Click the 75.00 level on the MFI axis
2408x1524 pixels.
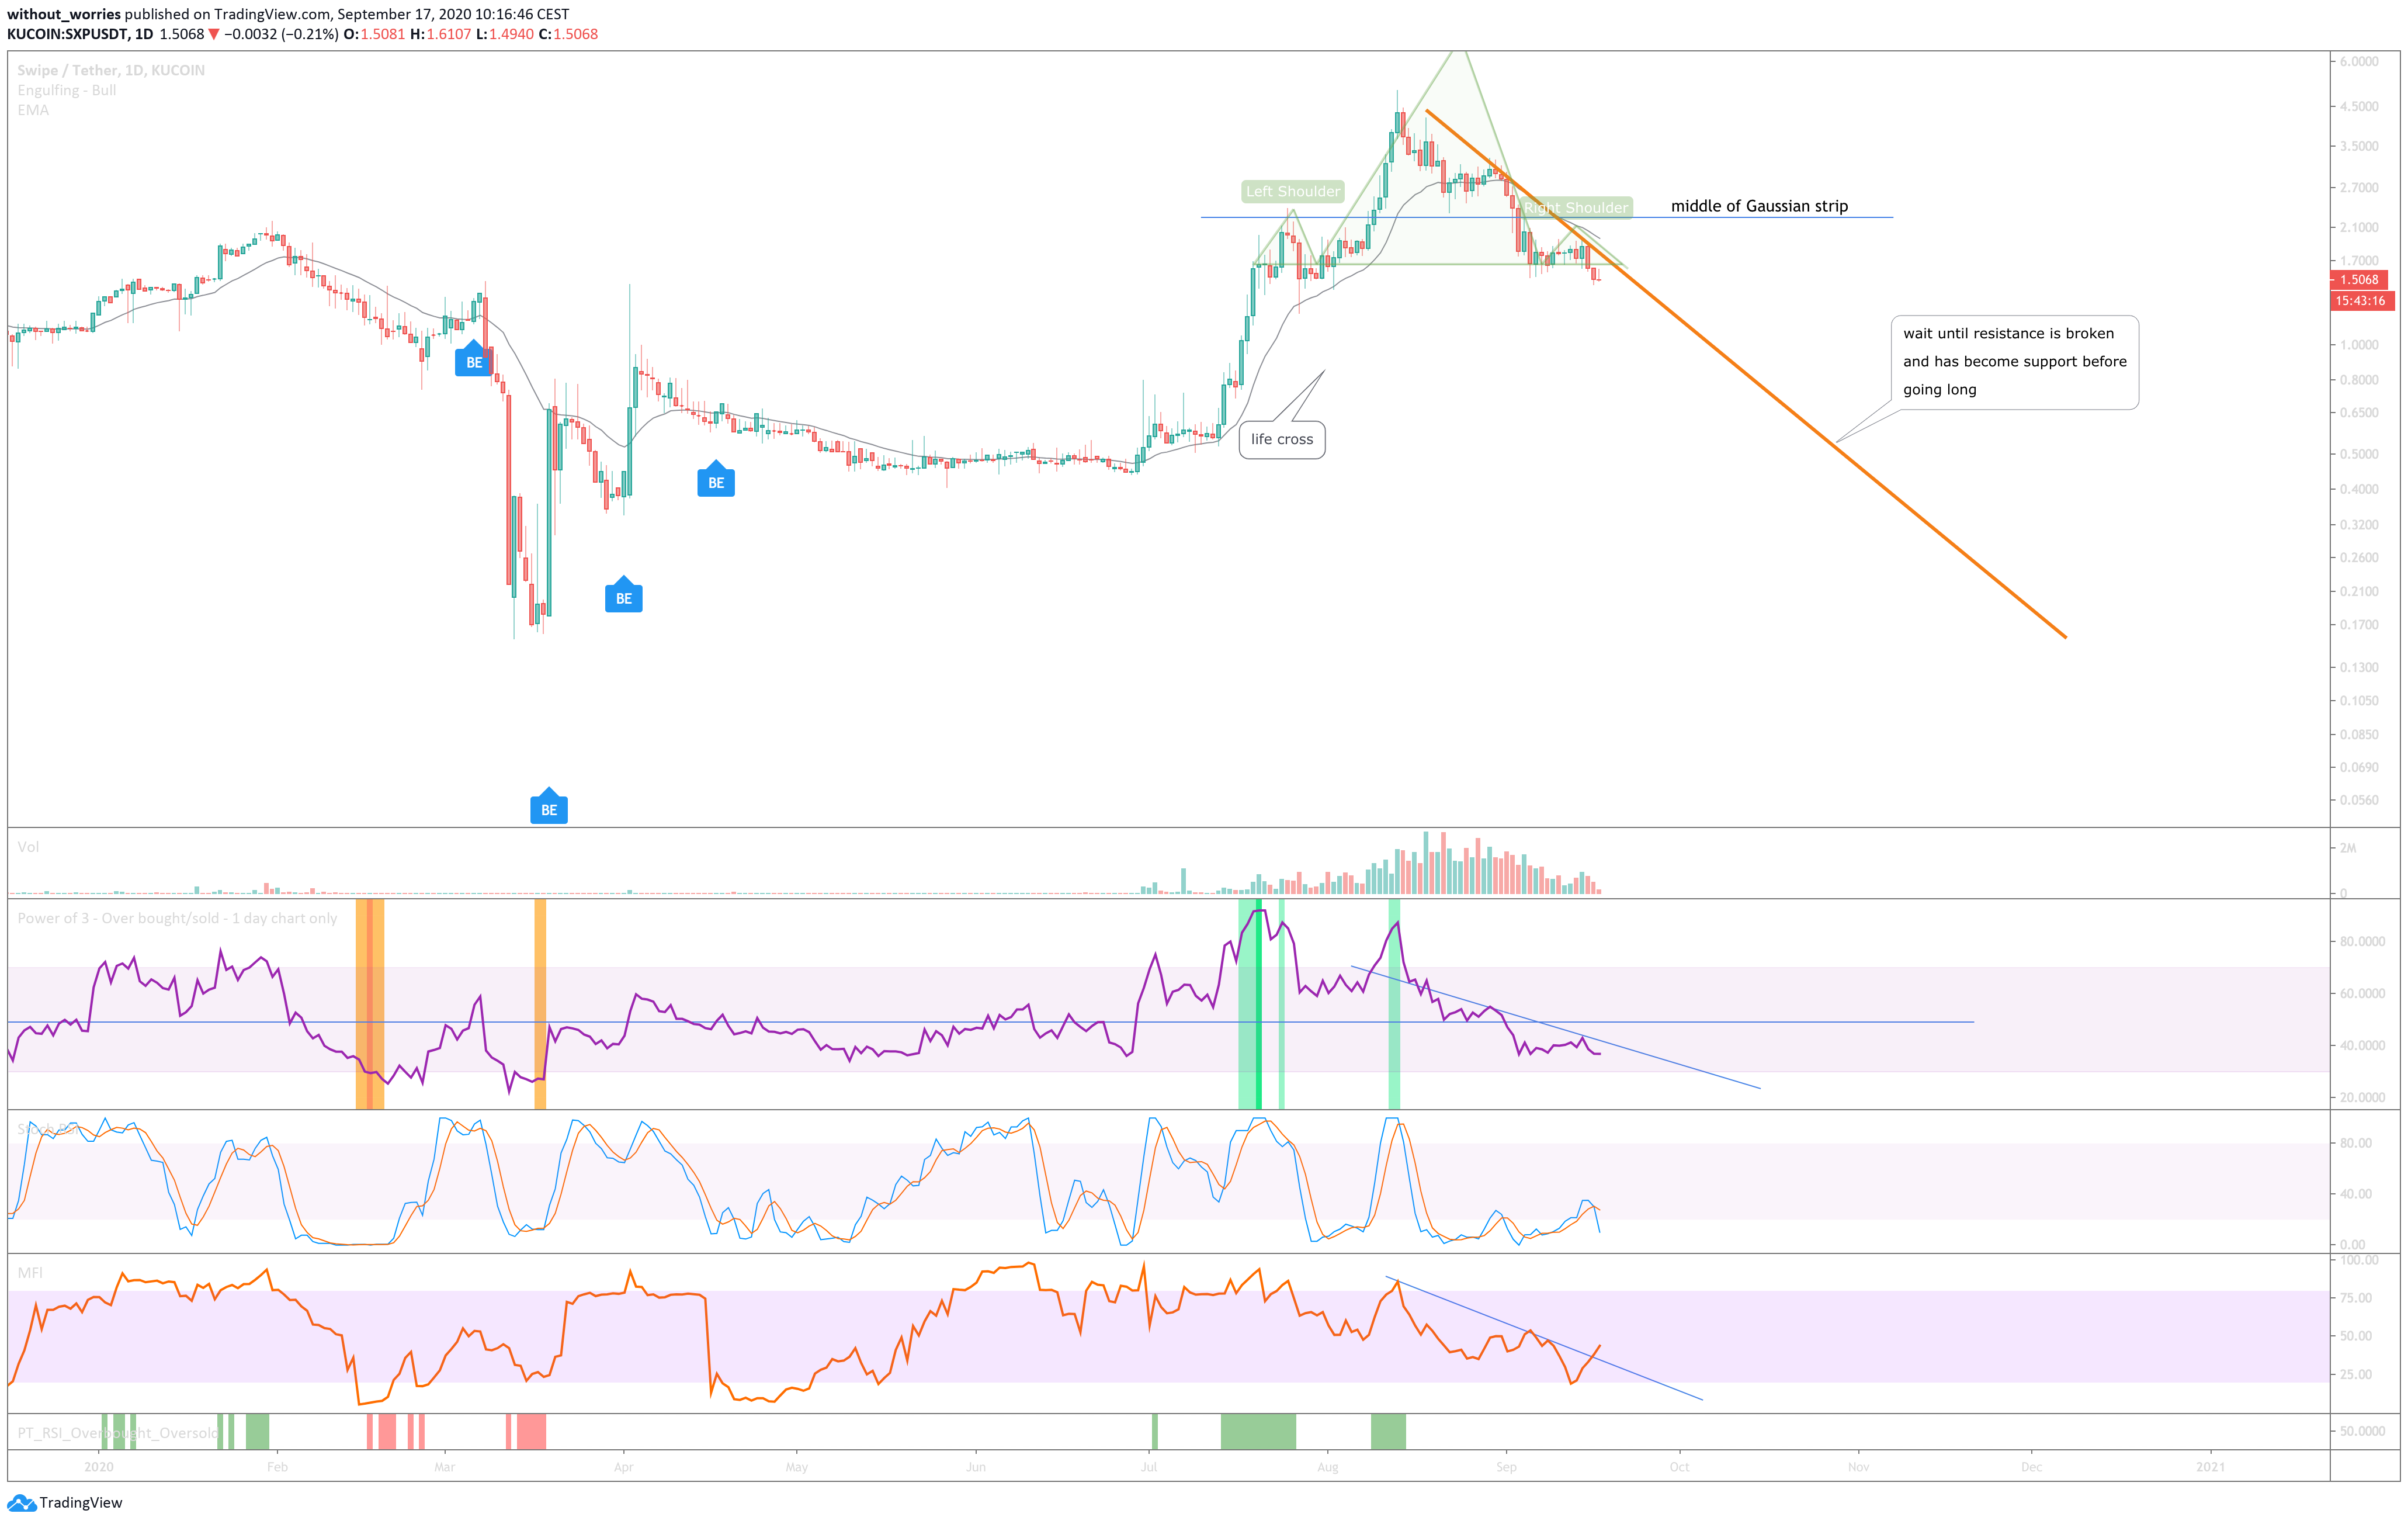tap(2356, 1298)
